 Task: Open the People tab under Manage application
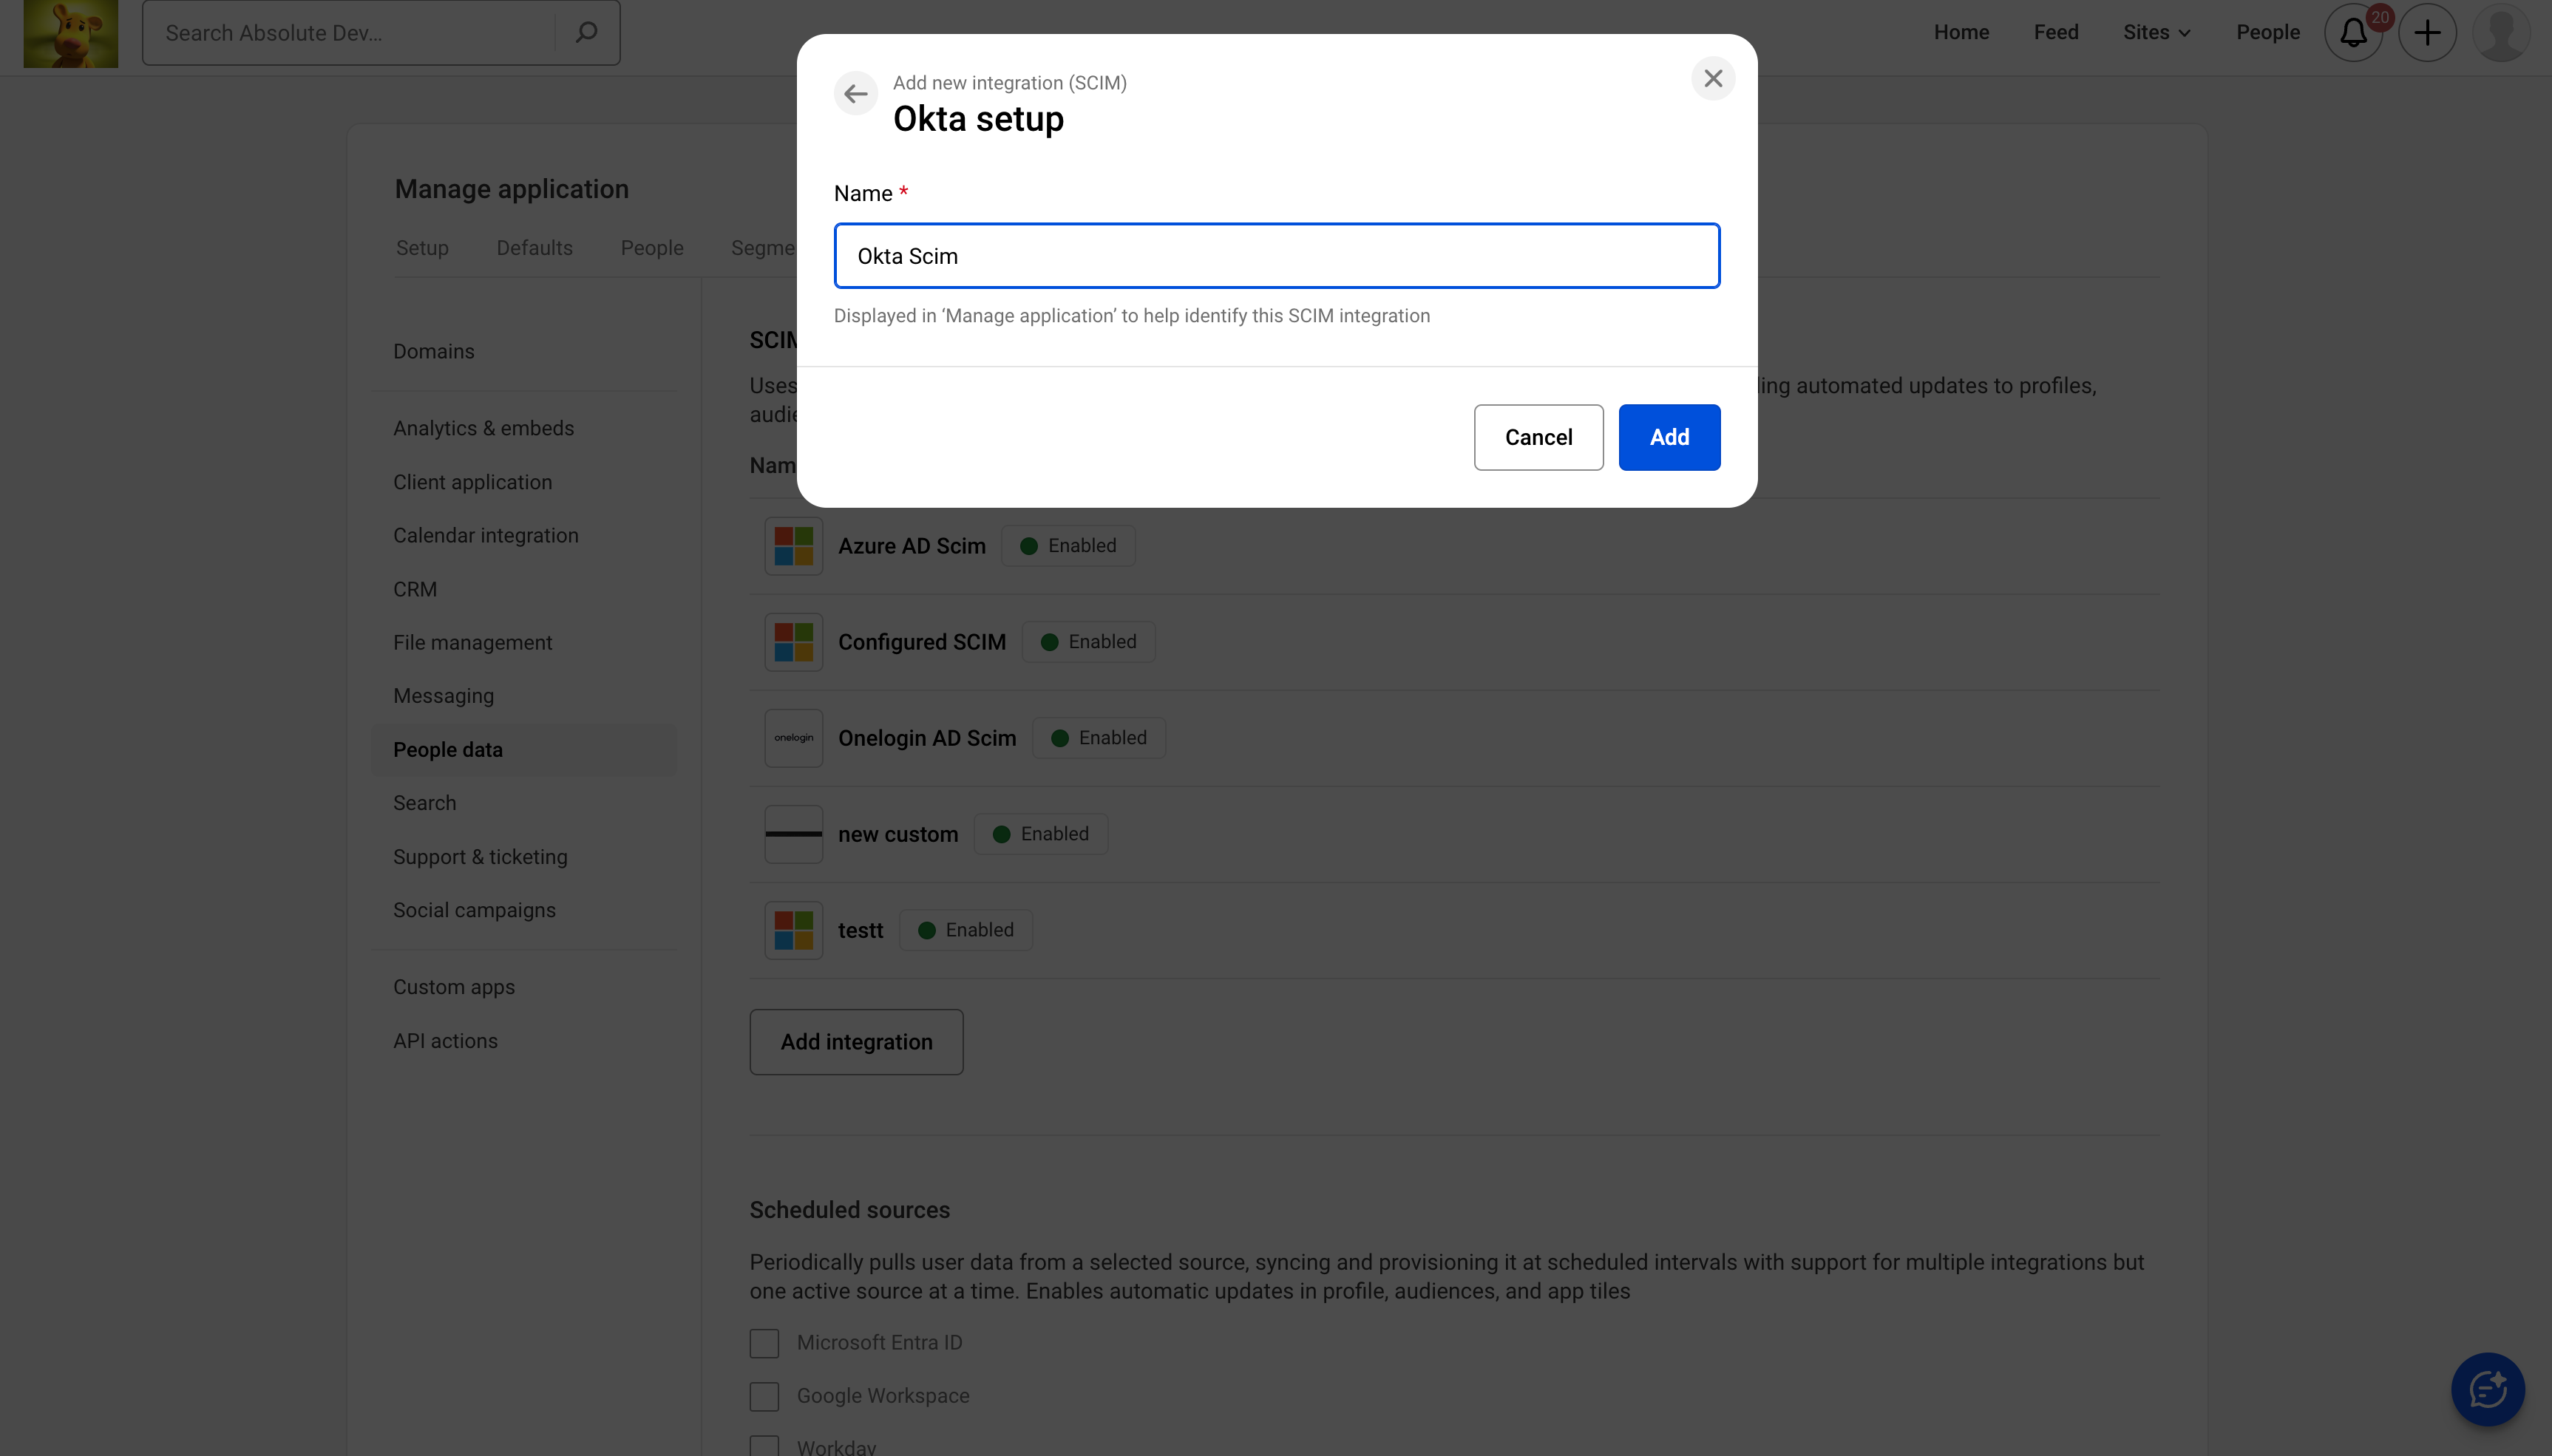click(651, 247)
